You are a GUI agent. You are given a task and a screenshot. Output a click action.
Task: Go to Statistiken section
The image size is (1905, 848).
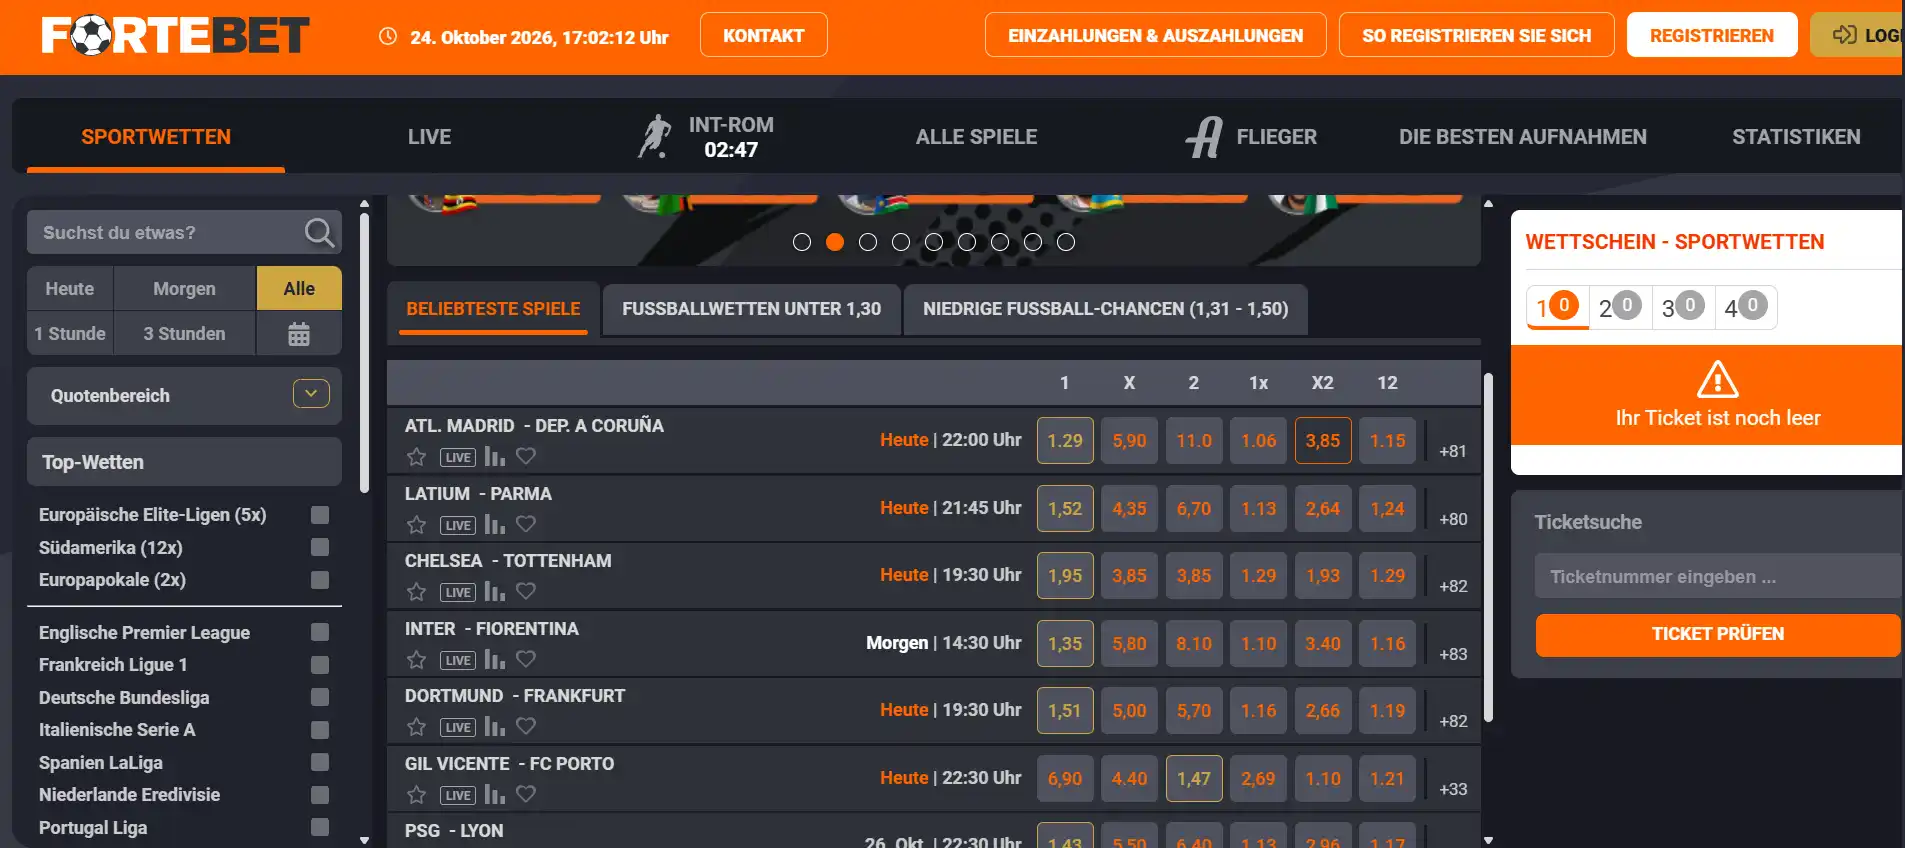1796,137
